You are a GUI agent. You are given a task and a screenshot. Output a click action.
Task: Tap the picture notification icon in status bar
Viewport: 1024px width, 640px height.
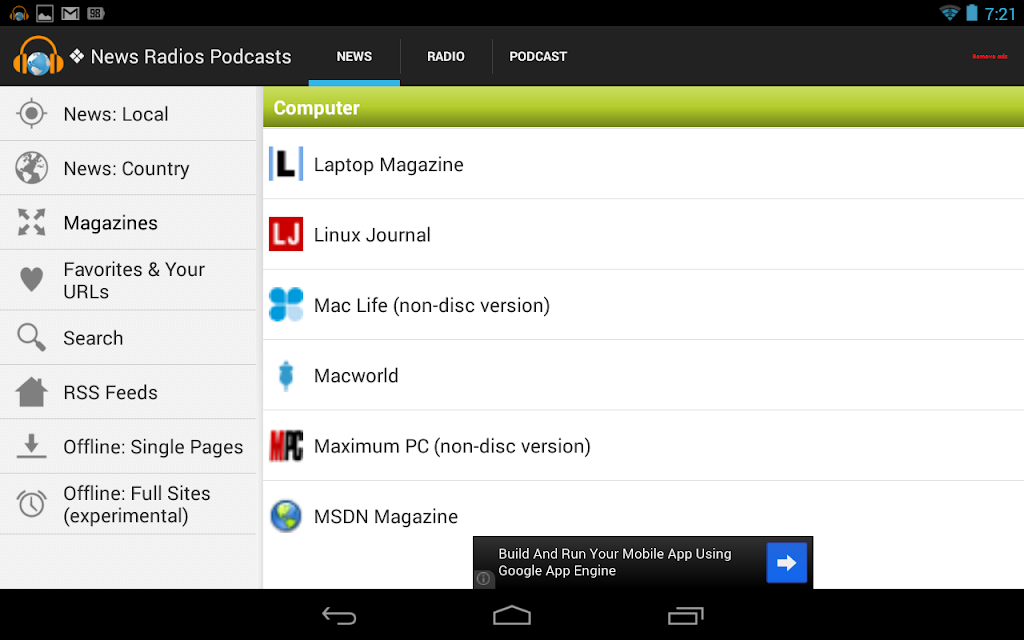click(x=45, y=13)
